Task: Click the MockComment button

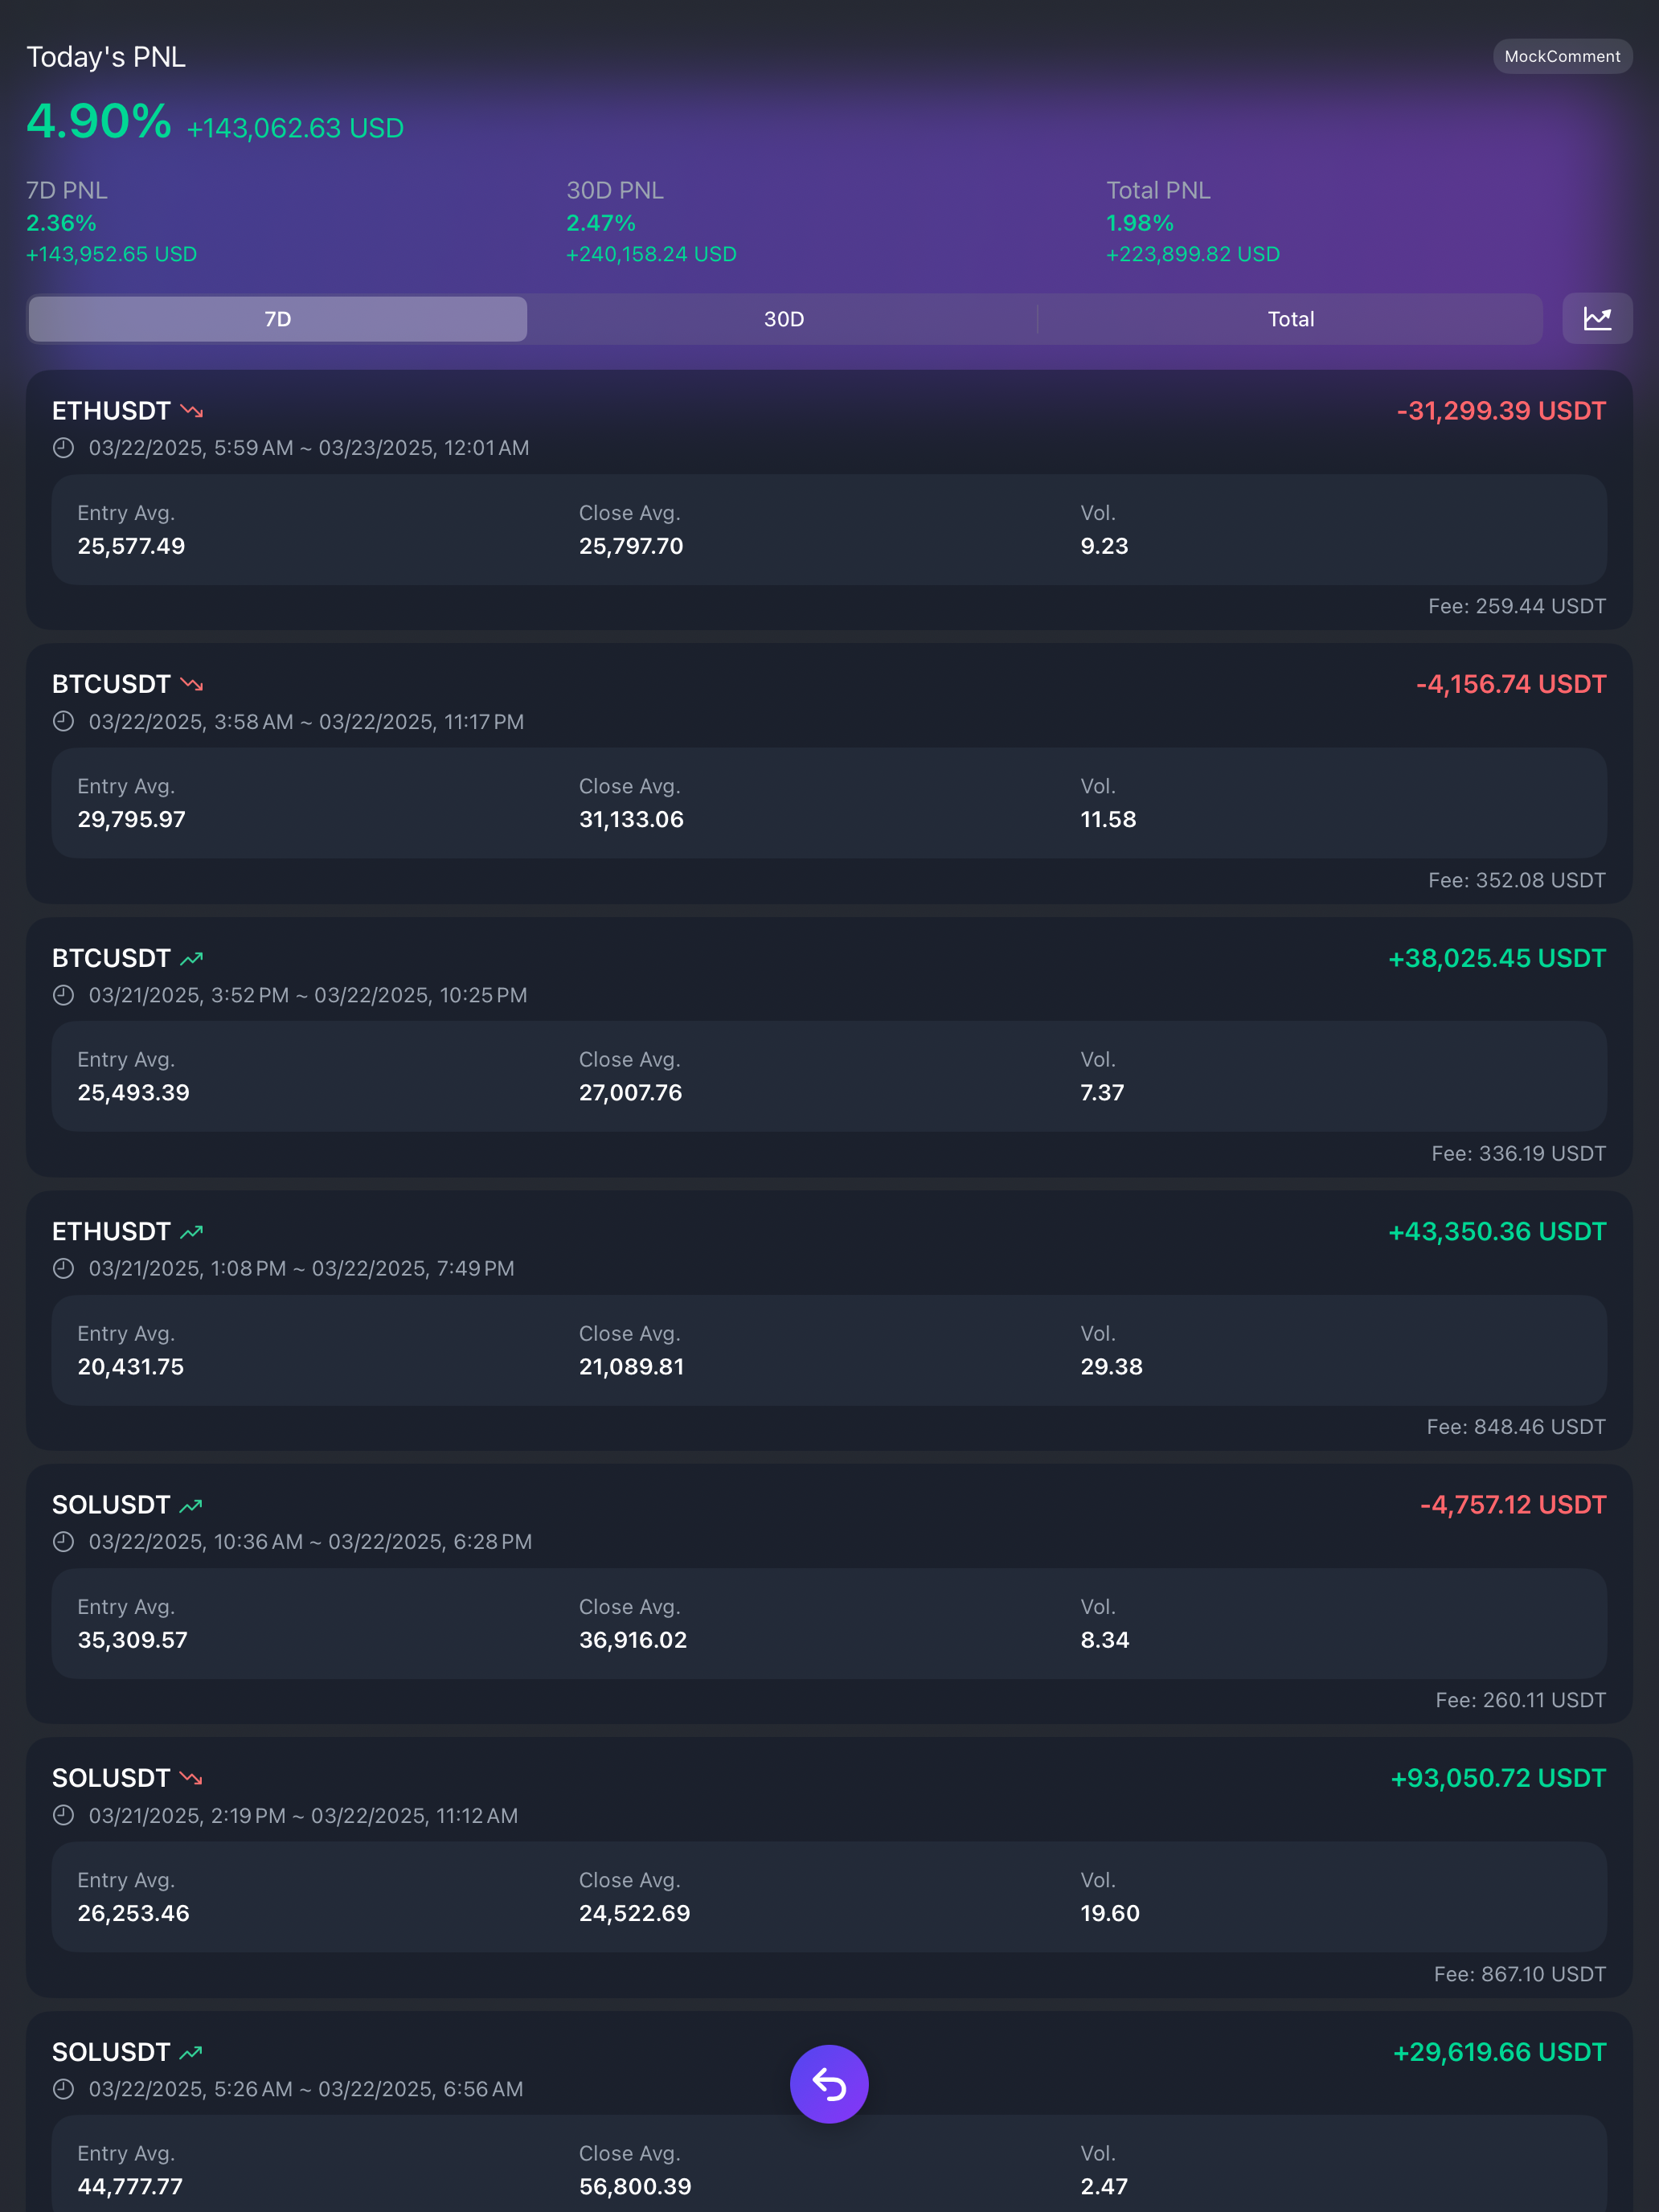Action: tap(1562, 57)
